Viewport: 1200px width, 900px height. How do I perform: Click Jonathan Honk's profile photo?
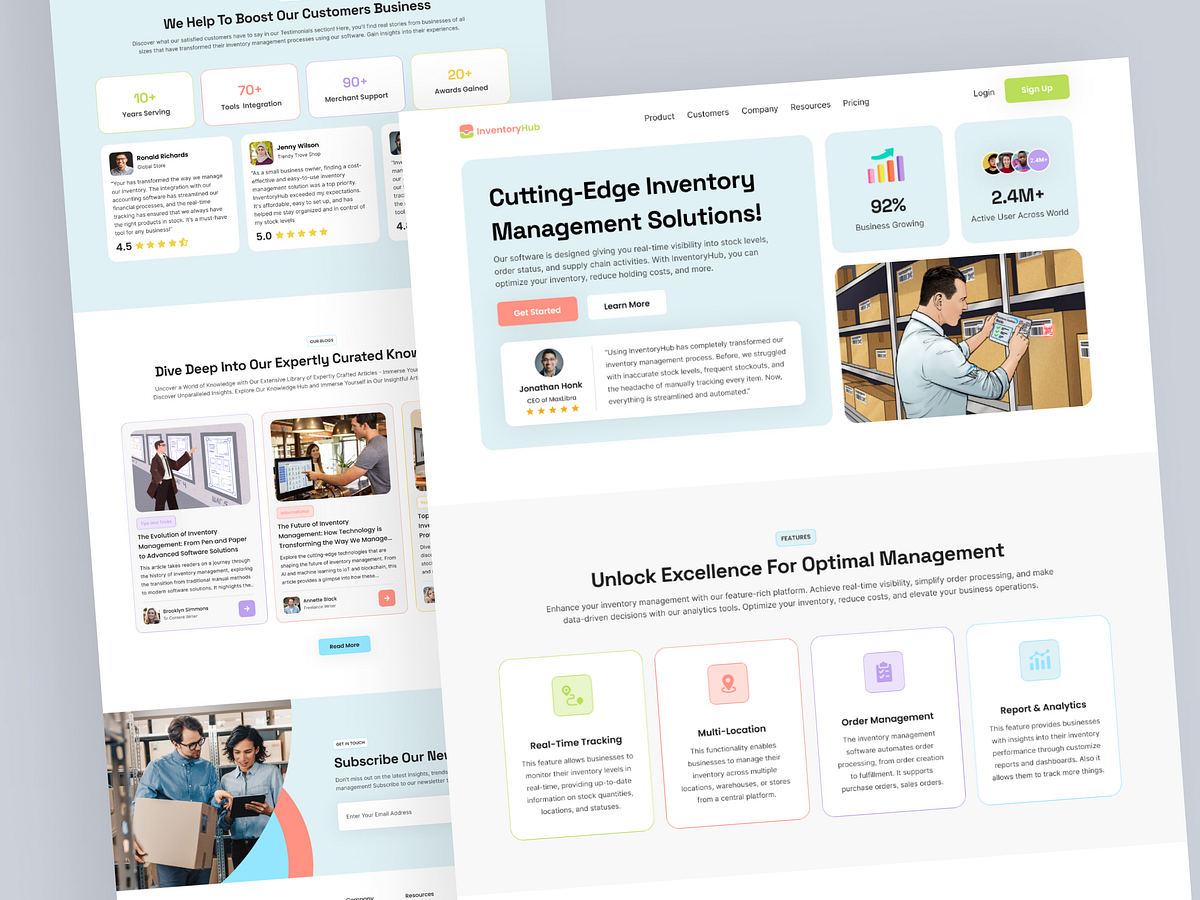(549, 362)
